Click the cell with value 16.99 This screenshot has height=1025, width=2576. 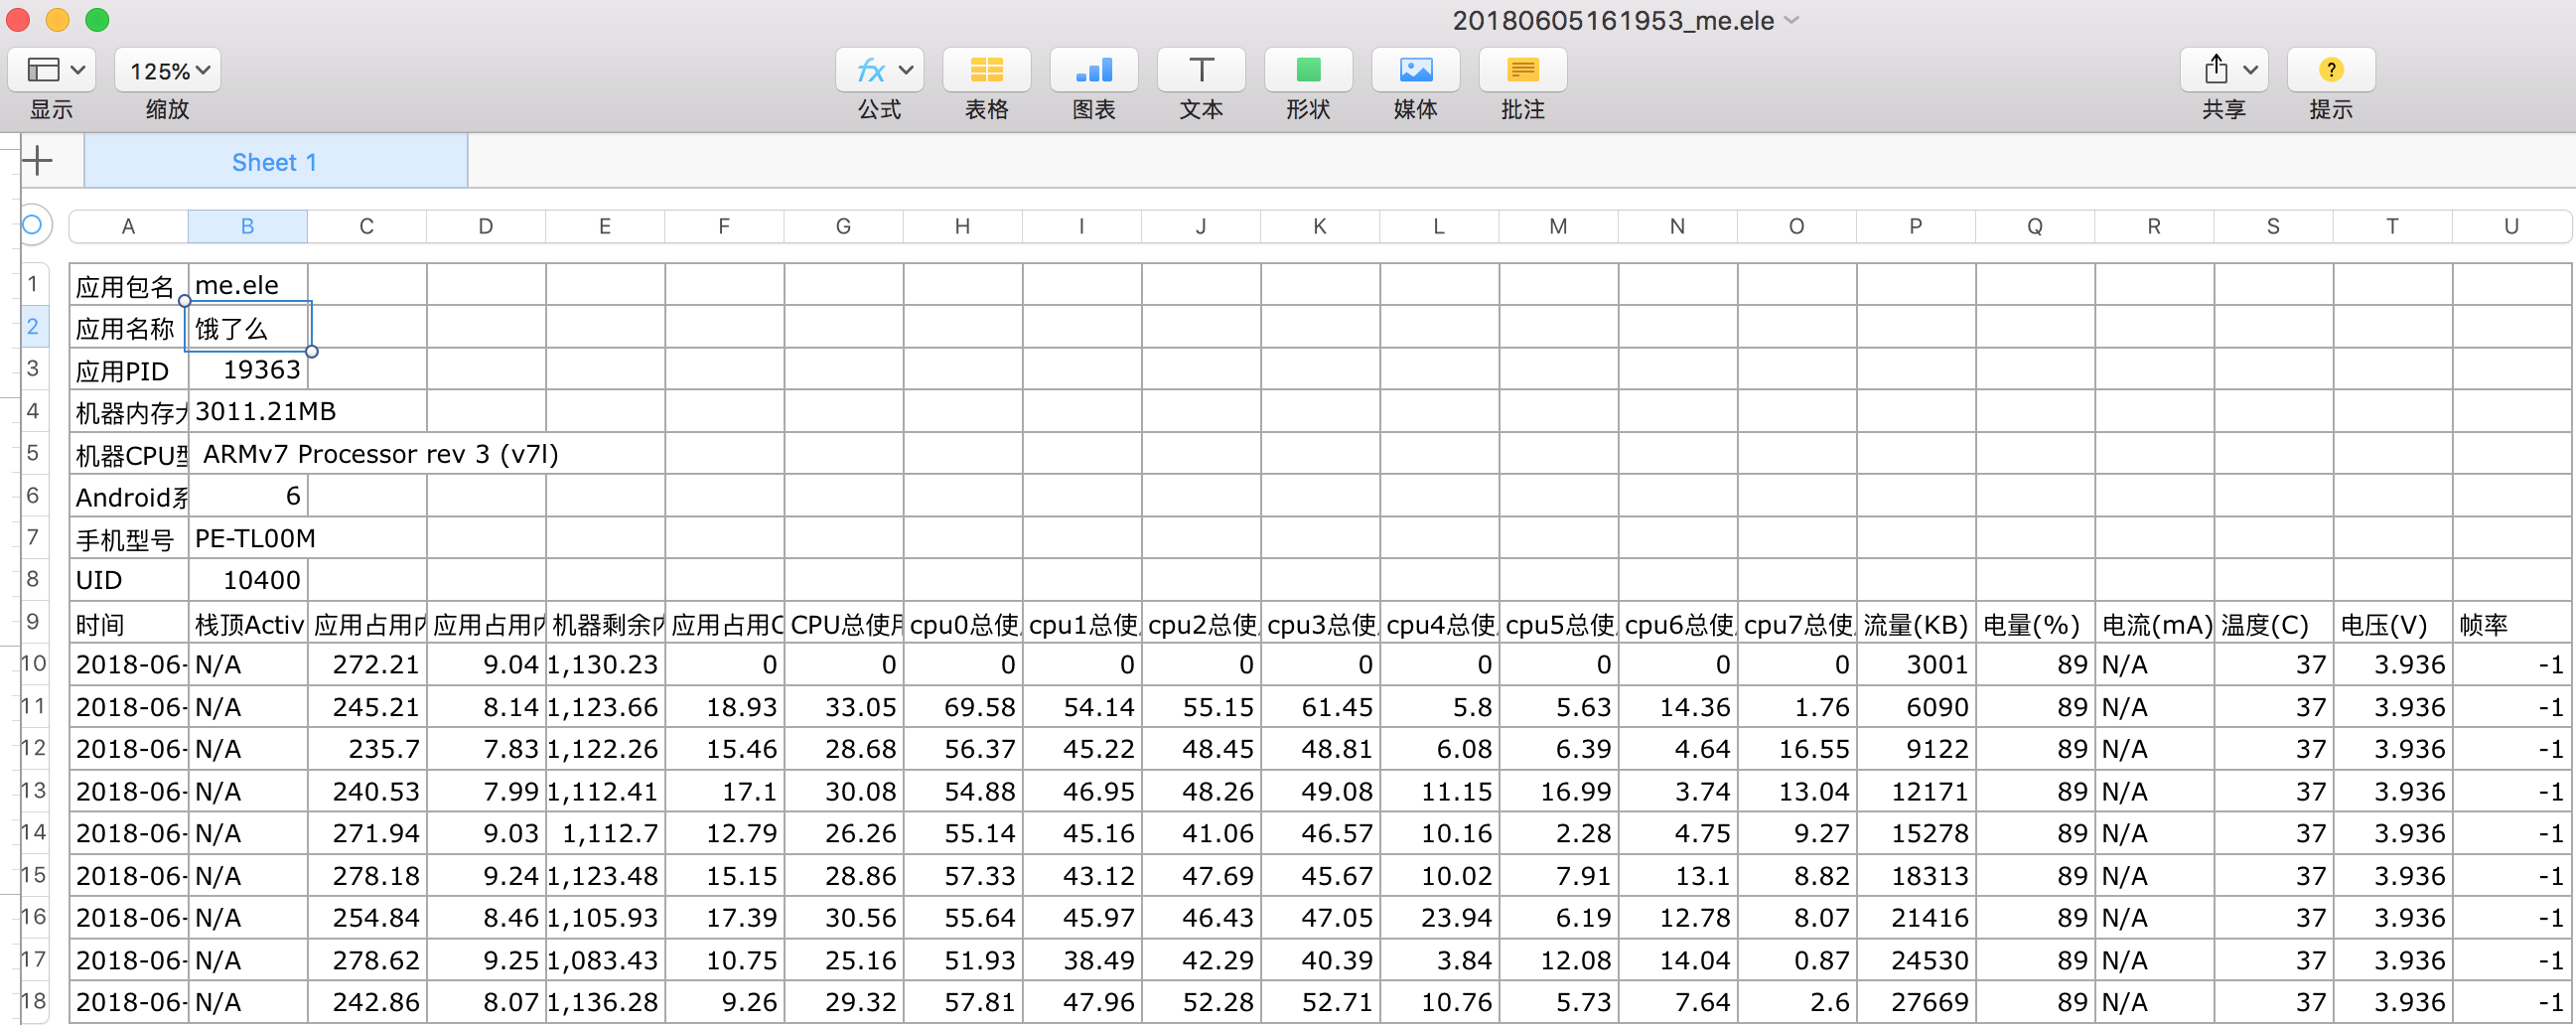click(1558, 791)
